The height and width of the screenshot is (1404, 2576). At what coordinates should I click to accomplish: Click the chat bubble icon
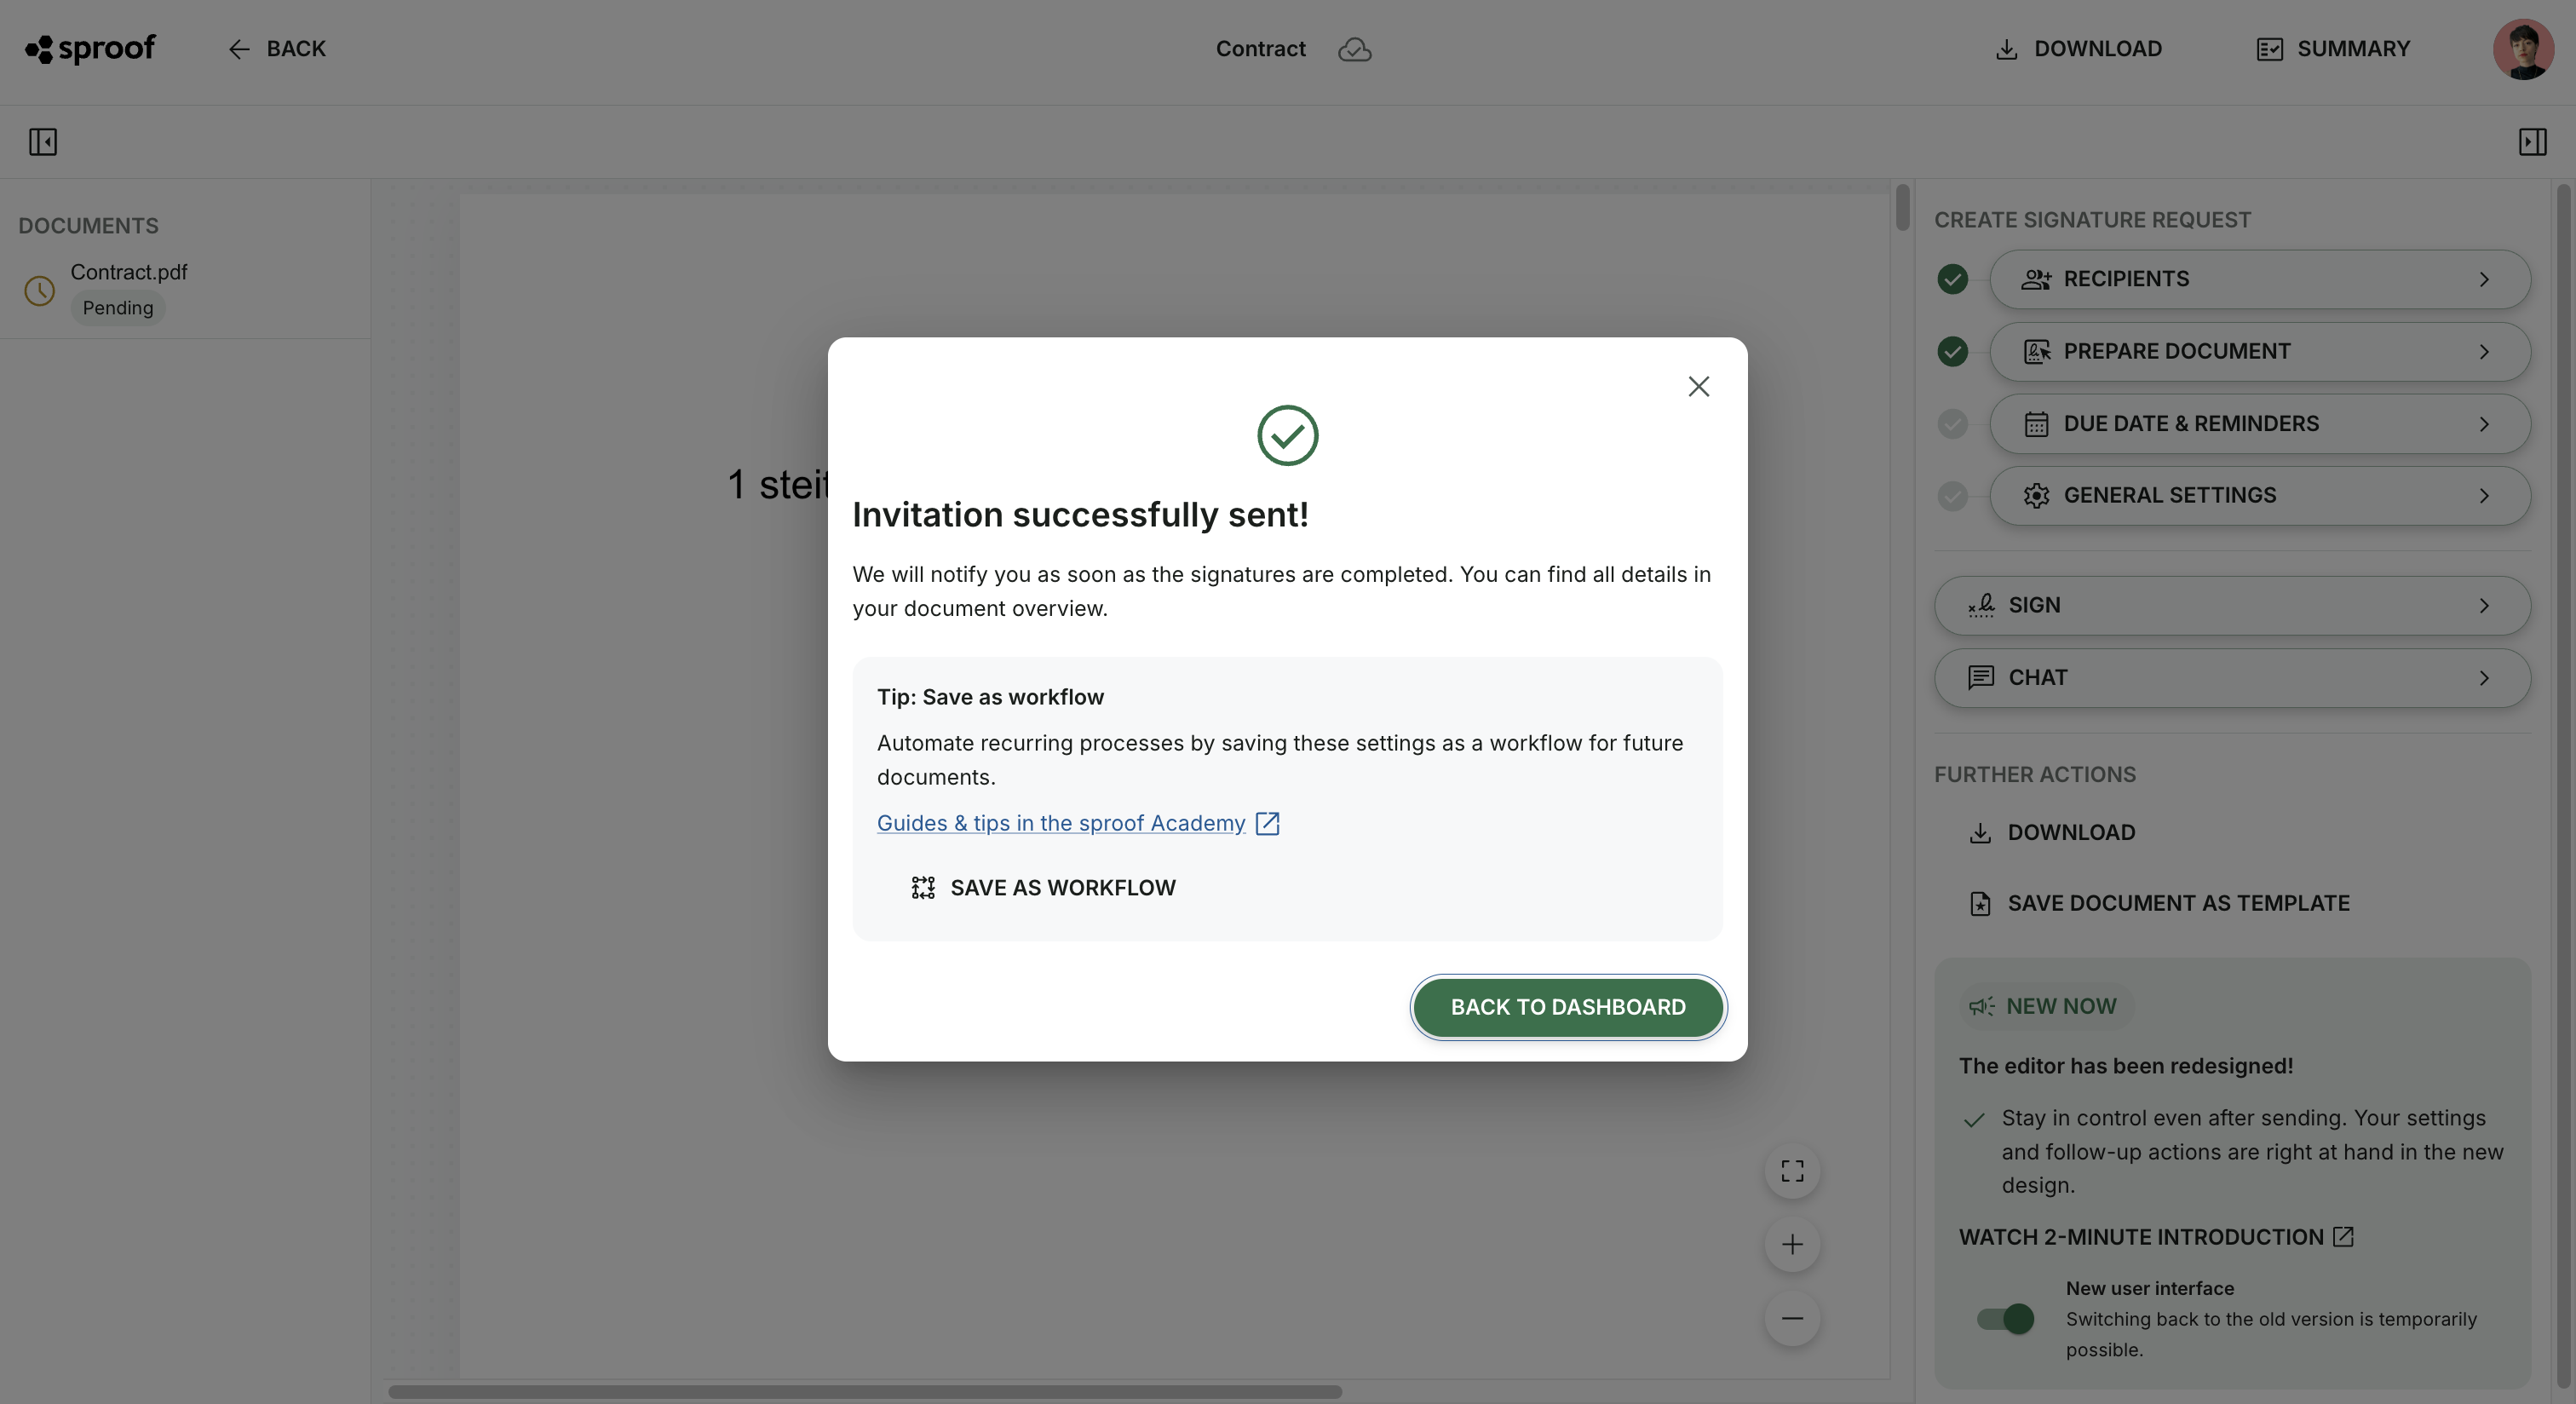1981,678
